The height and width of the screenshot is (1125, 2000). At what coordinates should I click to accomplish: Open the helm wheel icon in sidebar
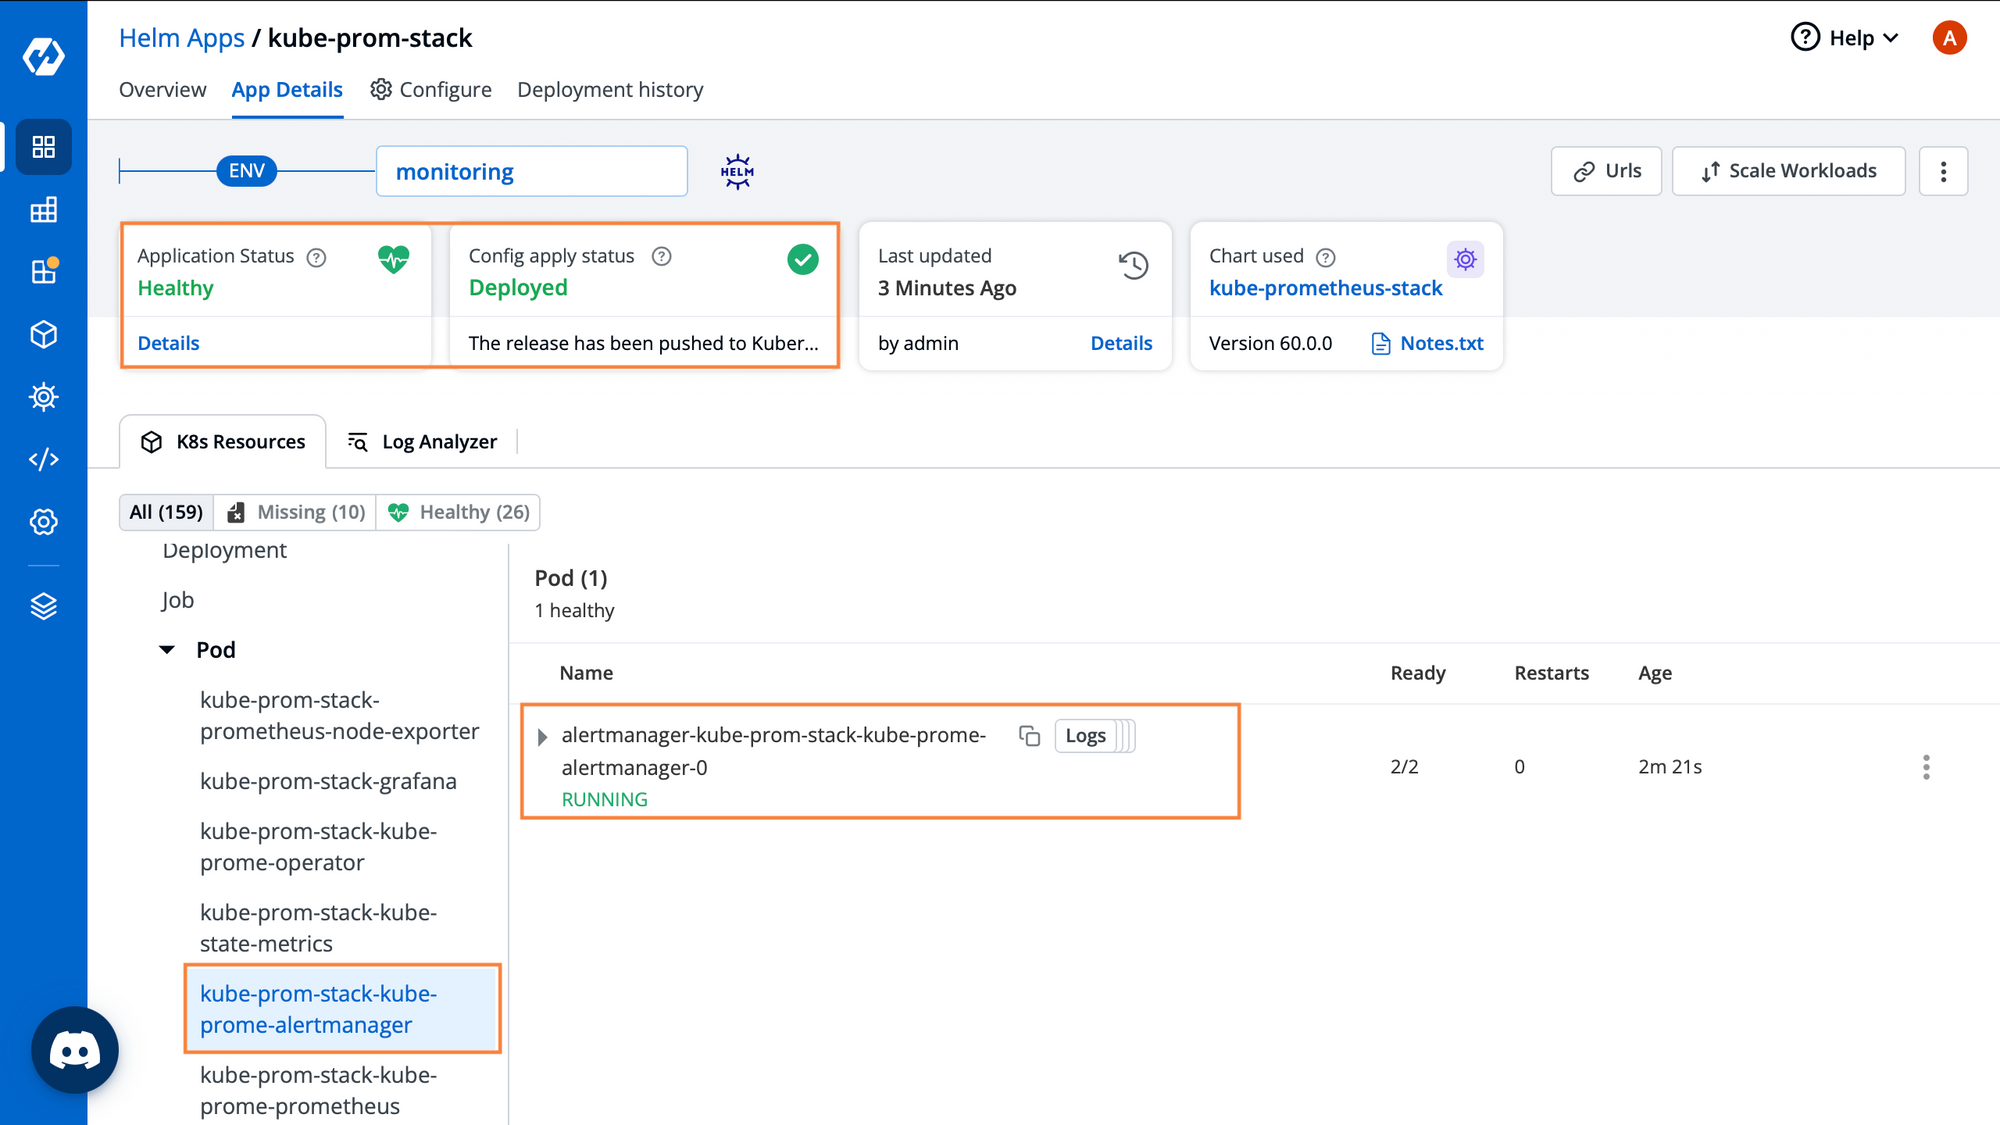click(x=44, y=397)
